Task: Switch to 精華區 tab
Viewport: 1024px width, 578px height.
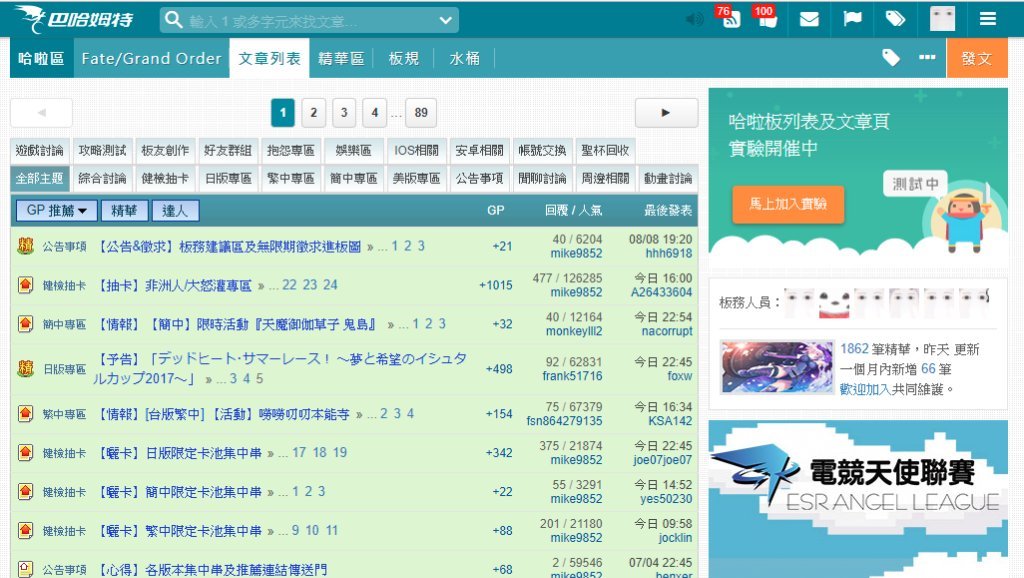Action: pyautogui.click(x=341, y=58)
